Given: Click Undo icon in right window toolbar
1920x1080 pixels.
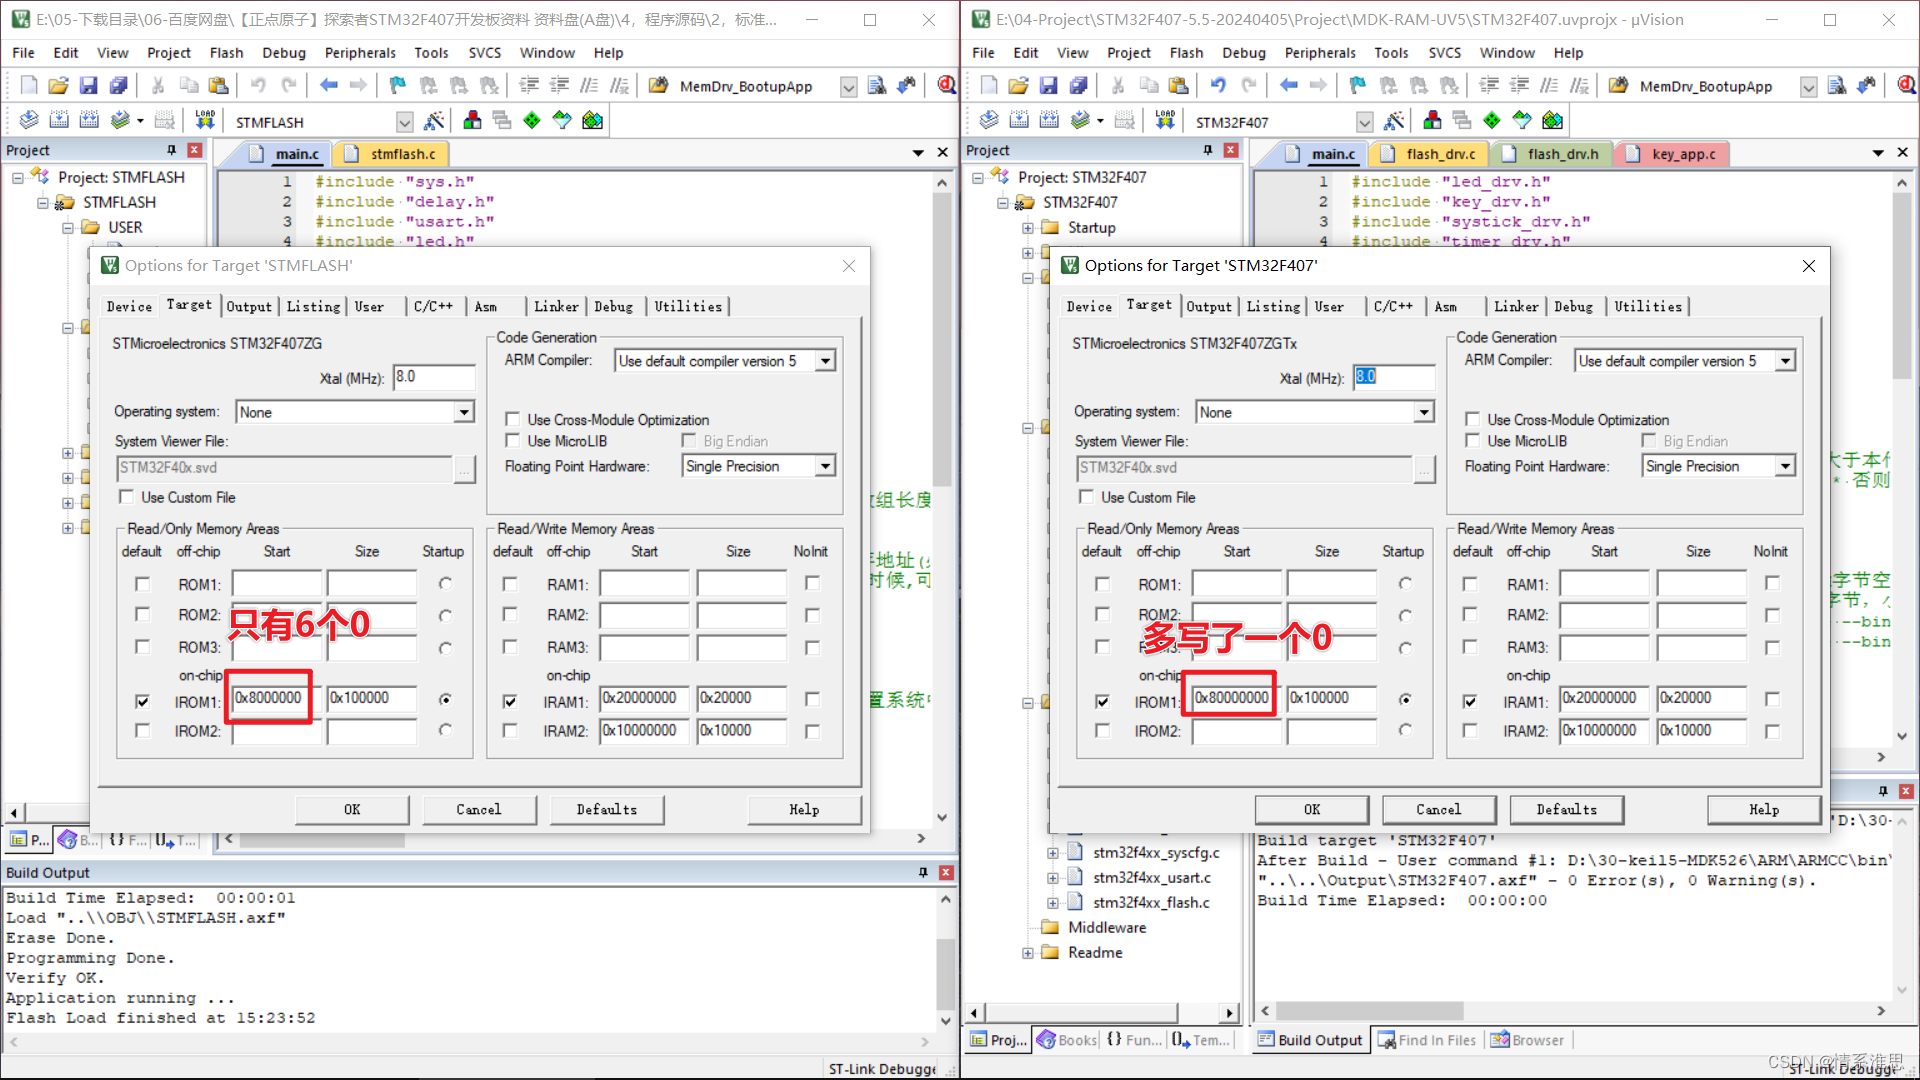Looking at the screenshot, I should (x=1218, y=86).
